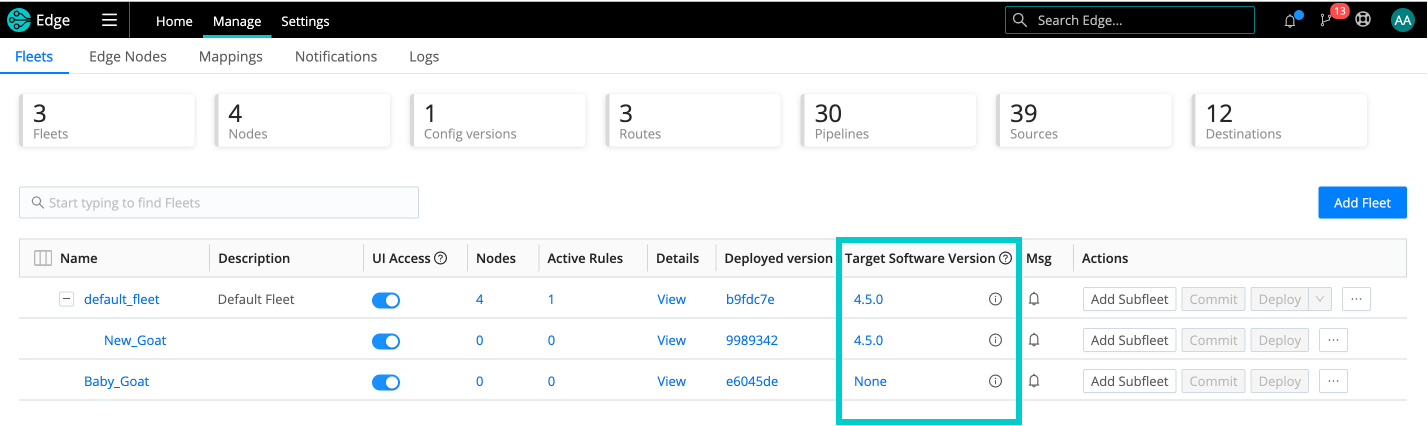The image size is (1428, 426).
Task: Open the Deploy dropdown arrow for default_fleet
Action: click(x=1320, y=299)
